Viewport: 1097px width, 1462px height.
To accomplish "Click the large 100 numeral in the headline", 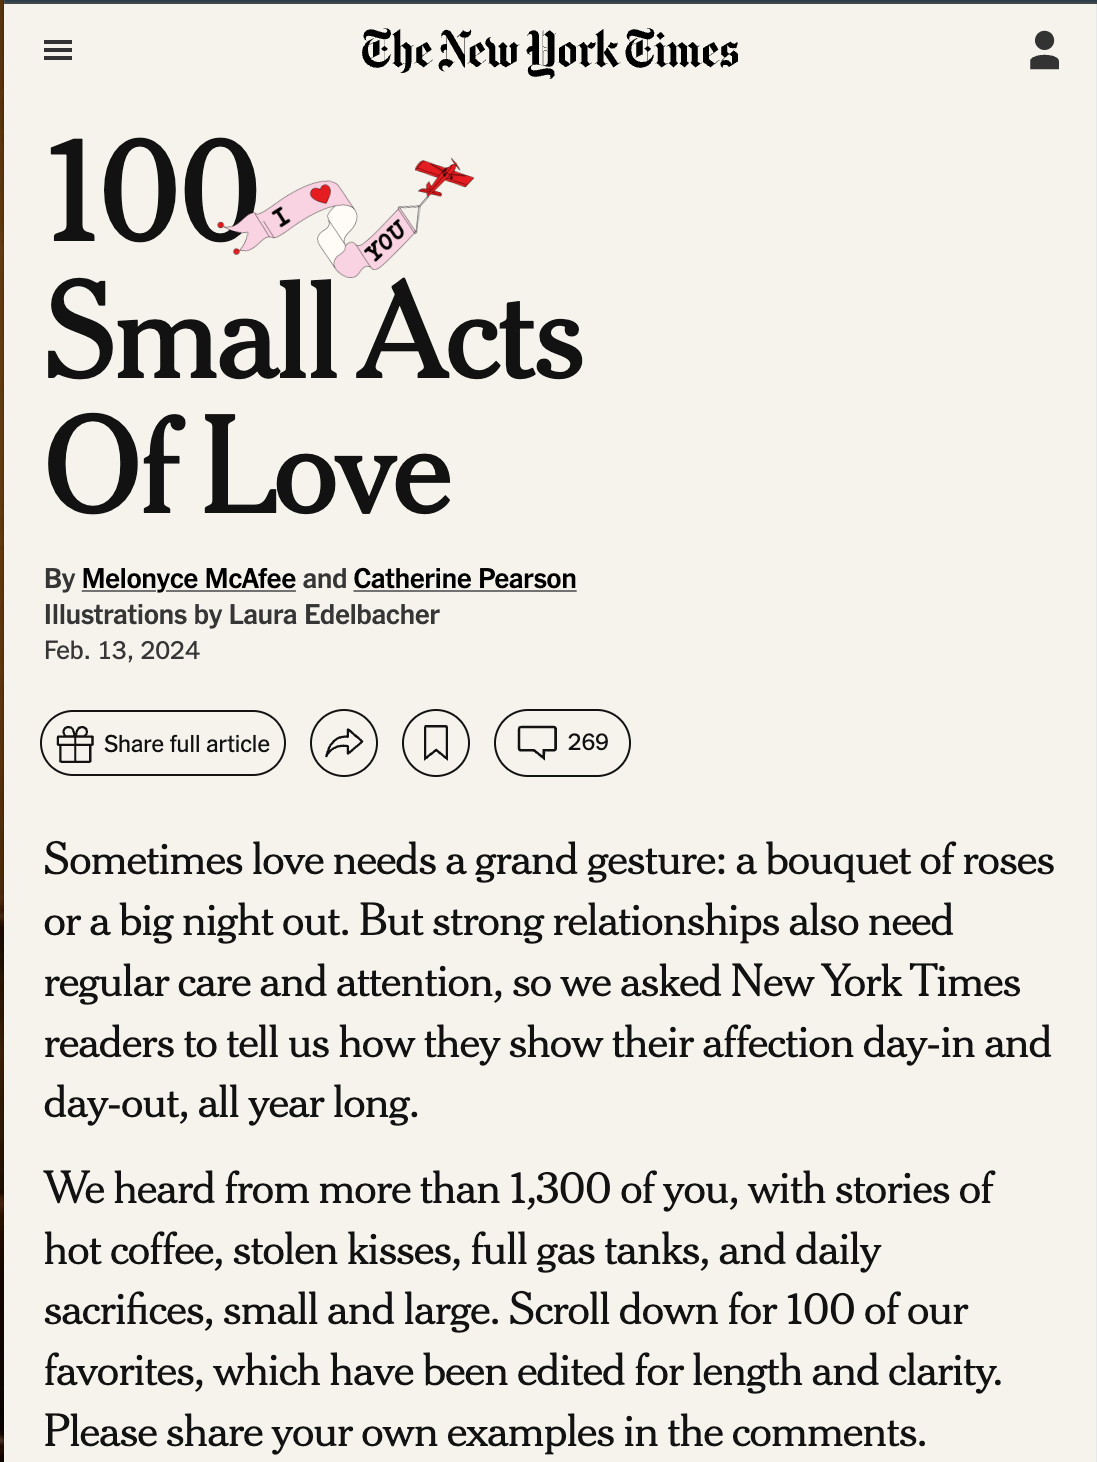I will point(150,191).
